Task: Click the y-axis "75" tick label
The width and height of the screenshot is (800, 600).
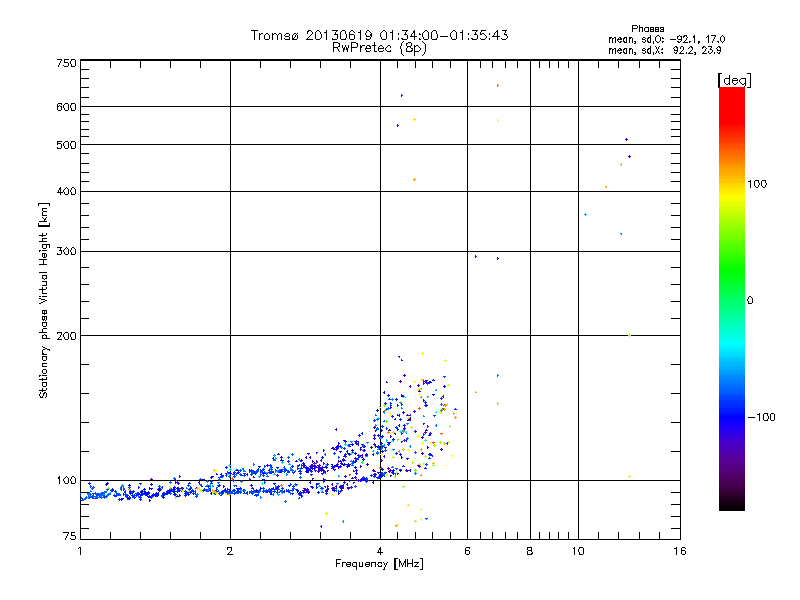Action: [x=70, y=536]
